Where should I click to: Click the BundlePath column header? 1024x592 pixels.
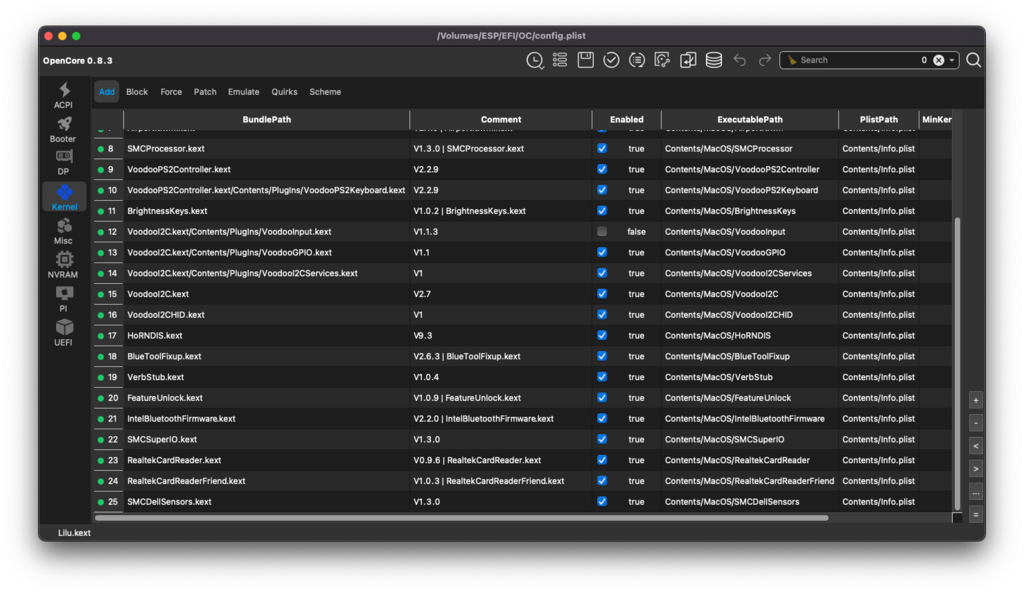click(x=267, y=120)
